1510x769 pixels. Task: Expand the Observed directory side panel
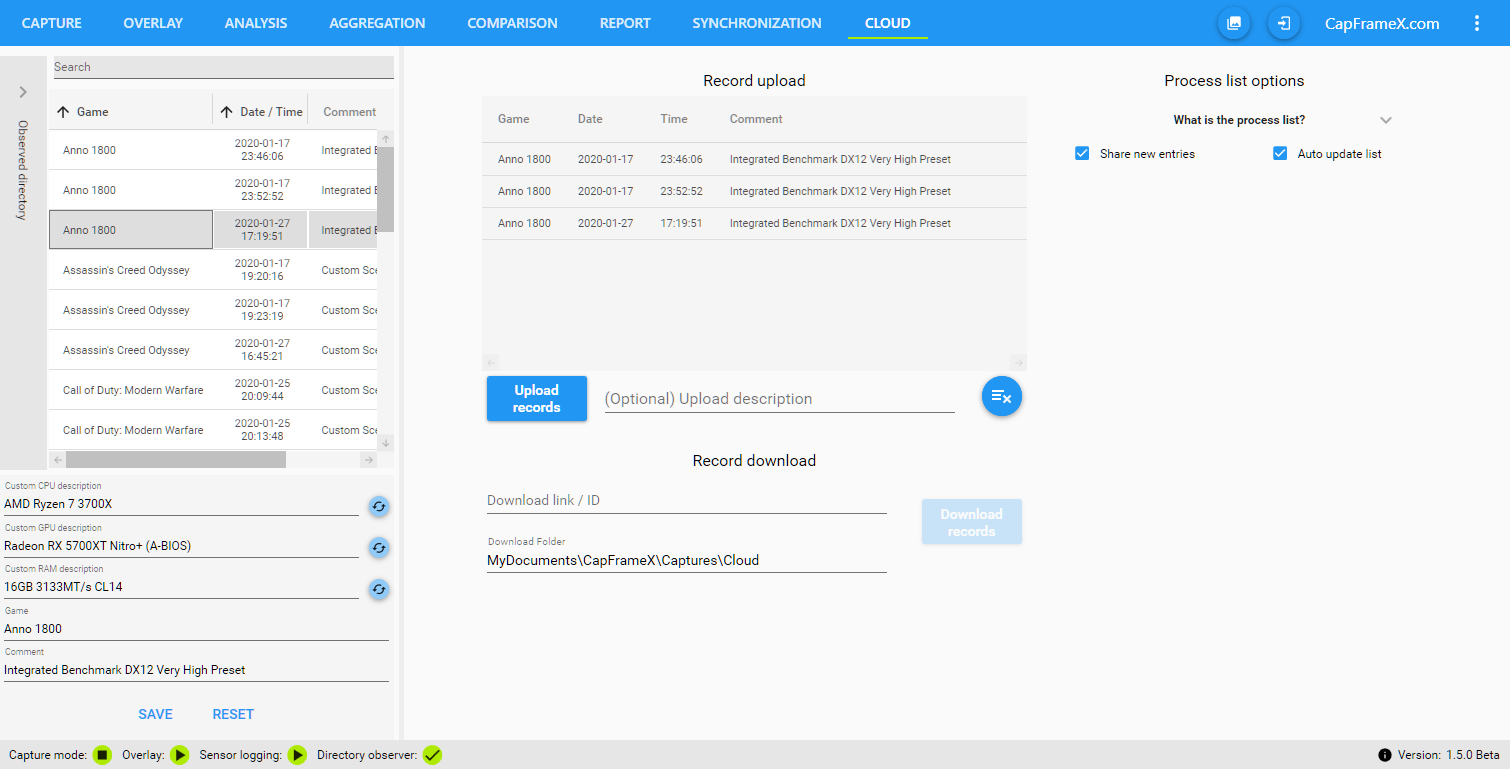click(x=23, y=92)
